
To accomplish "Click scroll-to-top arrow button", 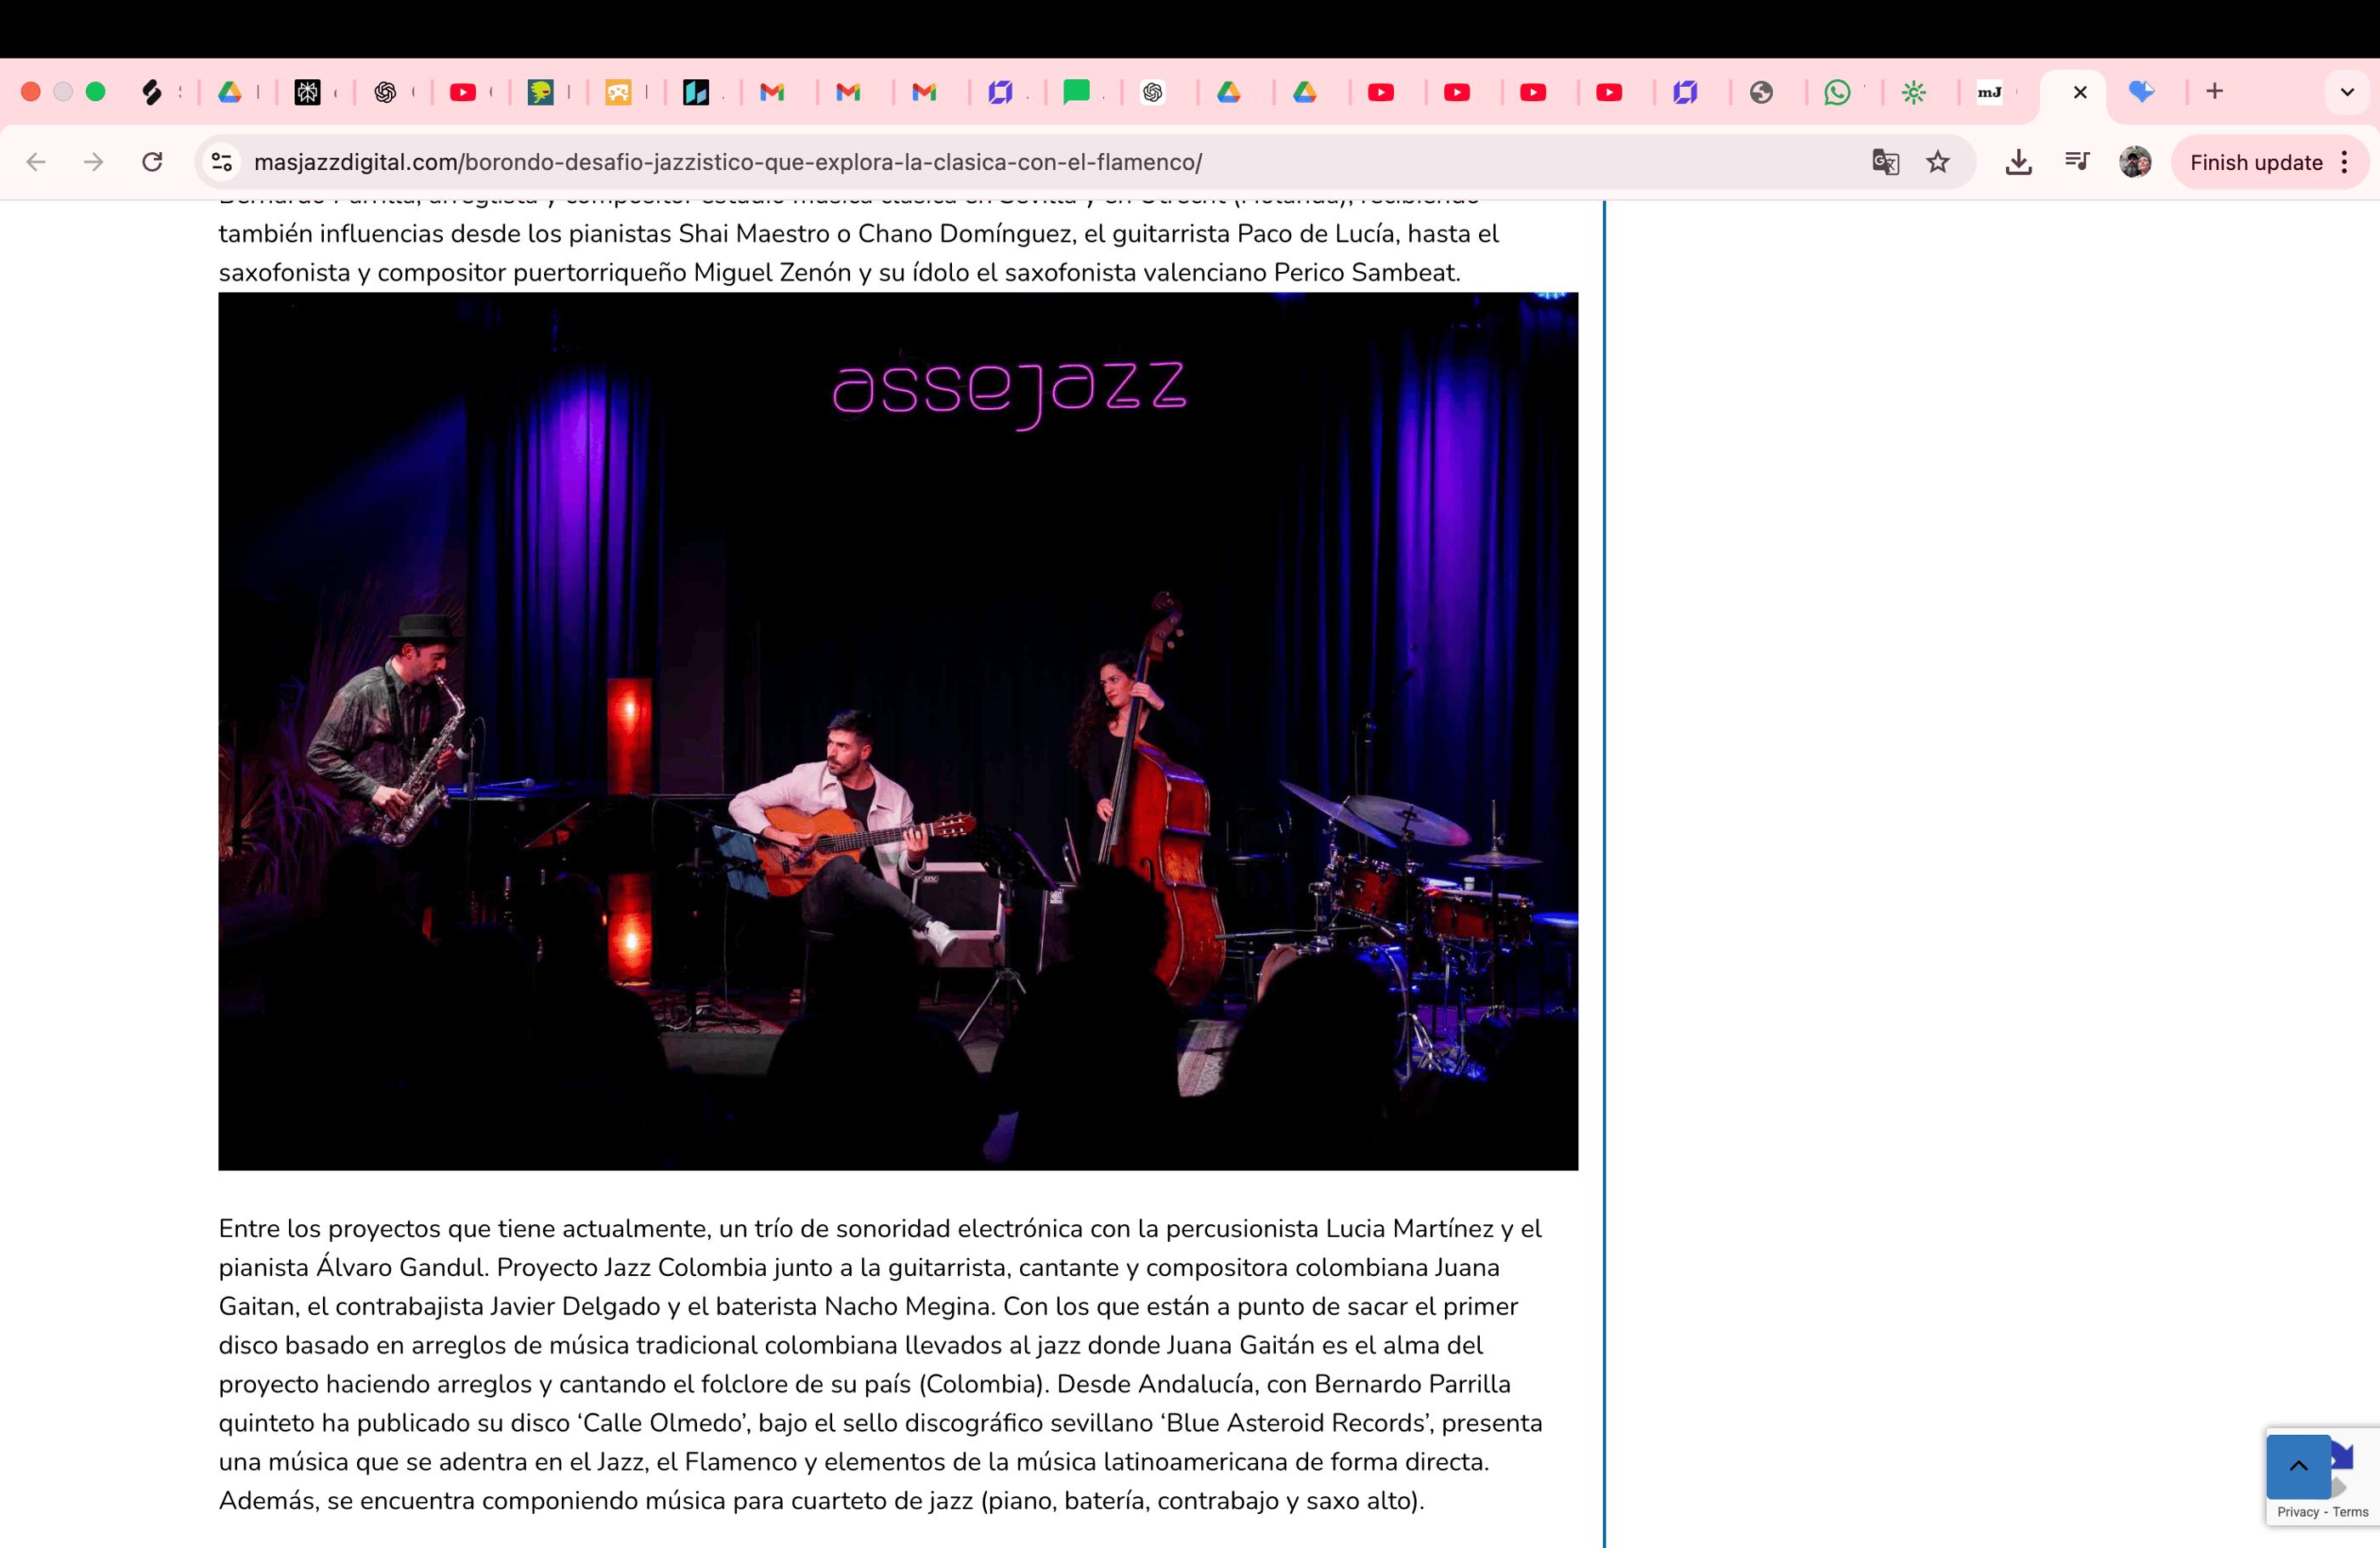I will 2298,1466.
